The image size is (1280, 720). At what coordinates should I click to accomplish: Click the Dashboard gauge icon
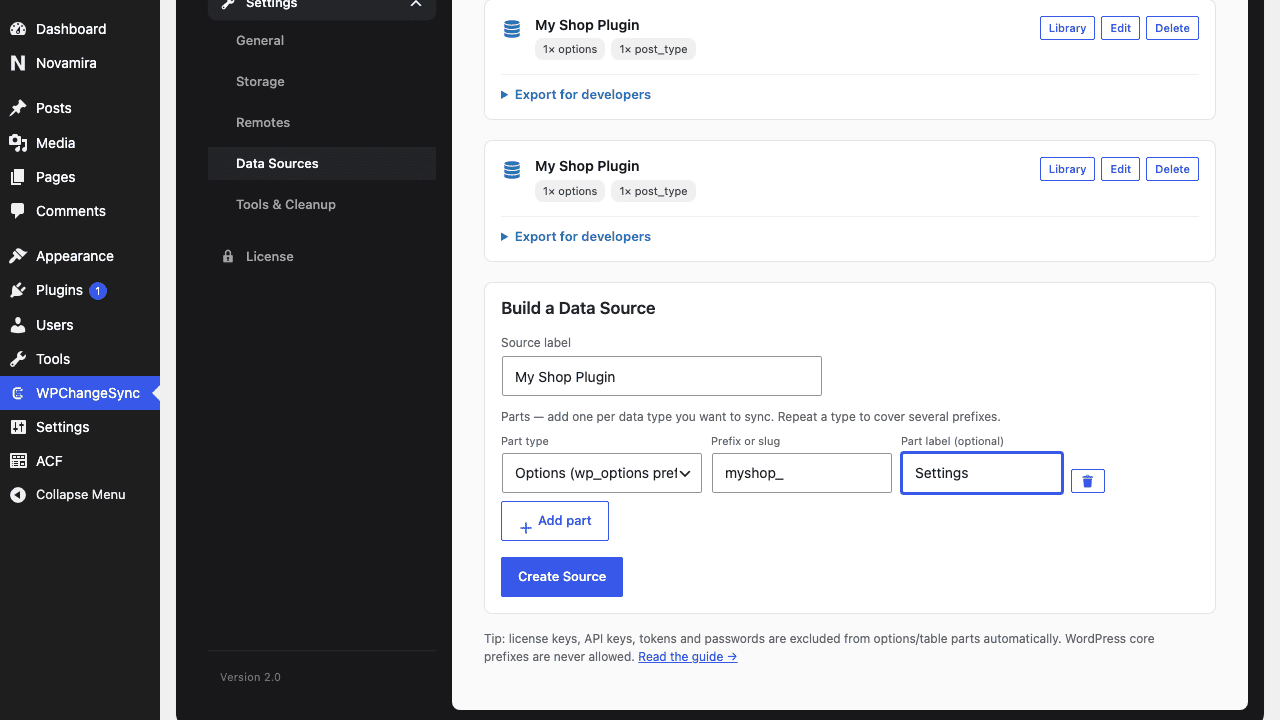click(18, 29)
